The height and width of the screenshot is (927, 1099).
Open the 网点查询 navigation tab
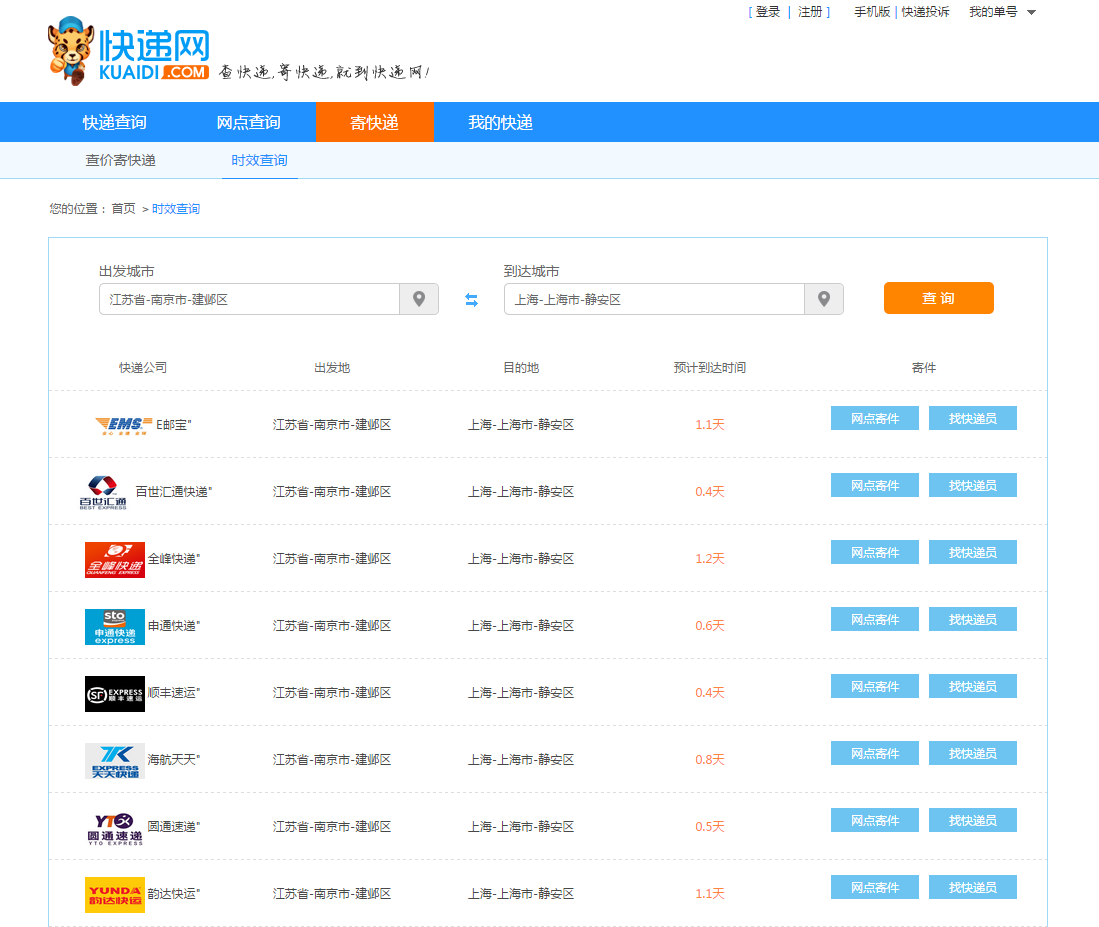point(249,122)
